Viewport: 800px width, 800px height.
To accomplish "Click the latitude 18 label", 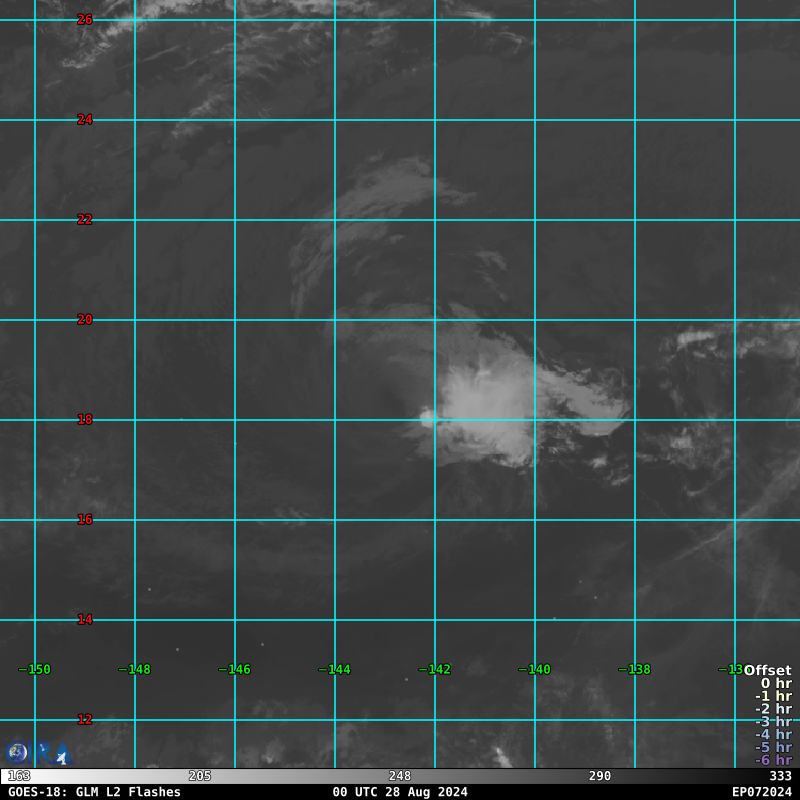I will (x=85, y=420).
